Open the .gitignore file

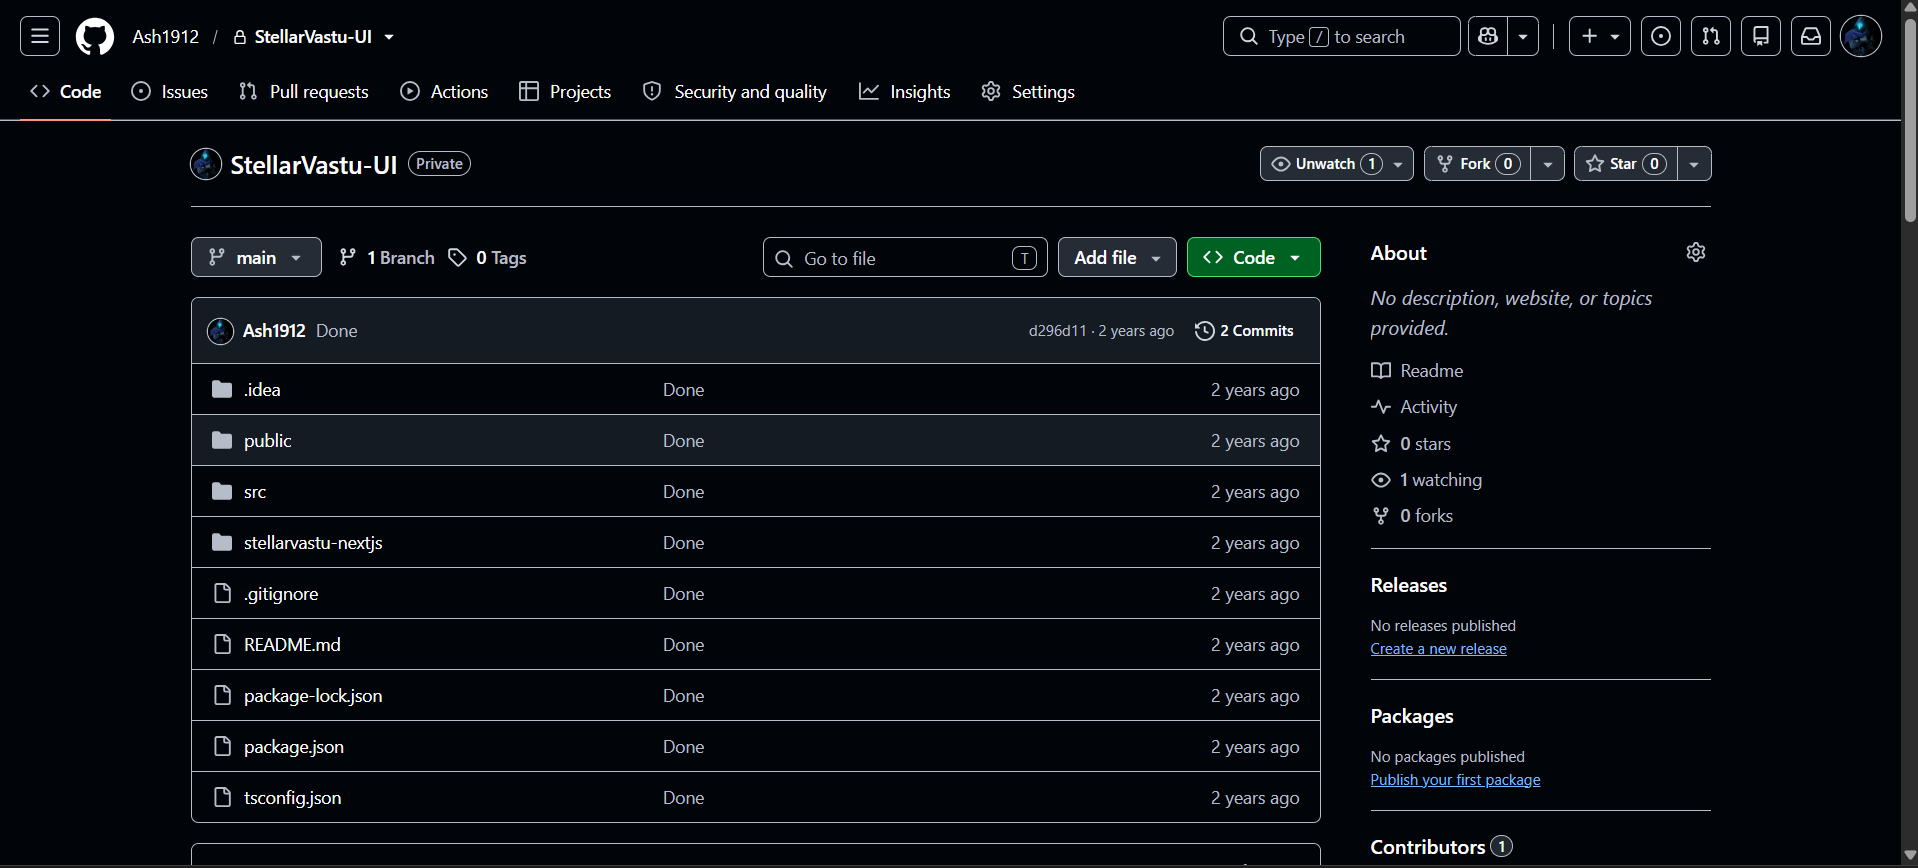pyautogui.click(x=281, y=594)
